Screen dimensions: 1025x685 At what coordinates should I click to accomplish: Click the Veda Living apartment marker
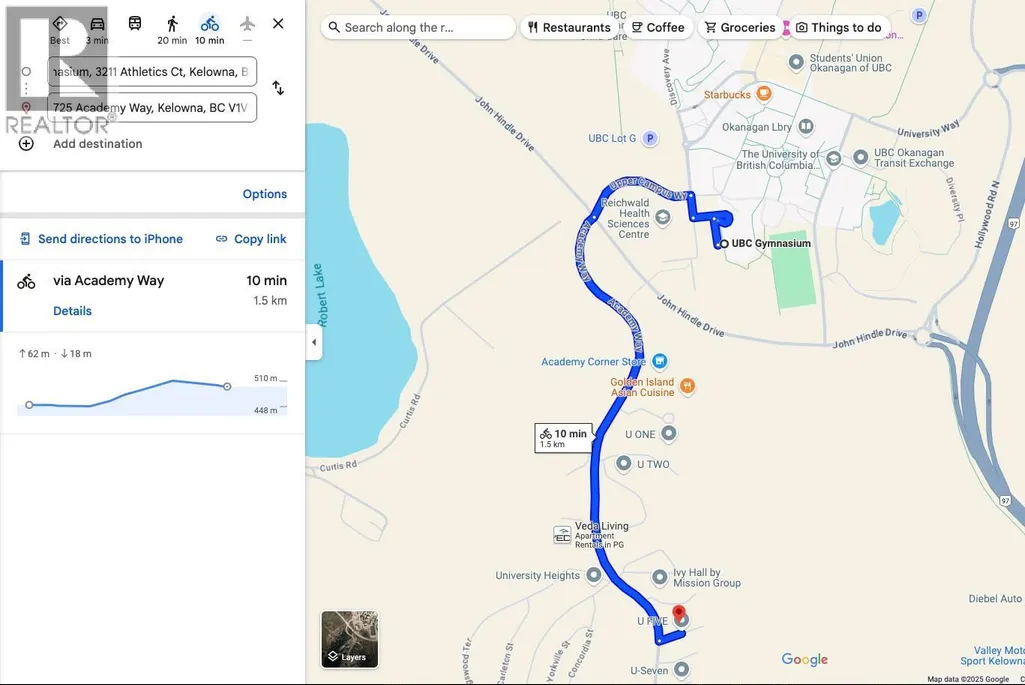(562, 535)
